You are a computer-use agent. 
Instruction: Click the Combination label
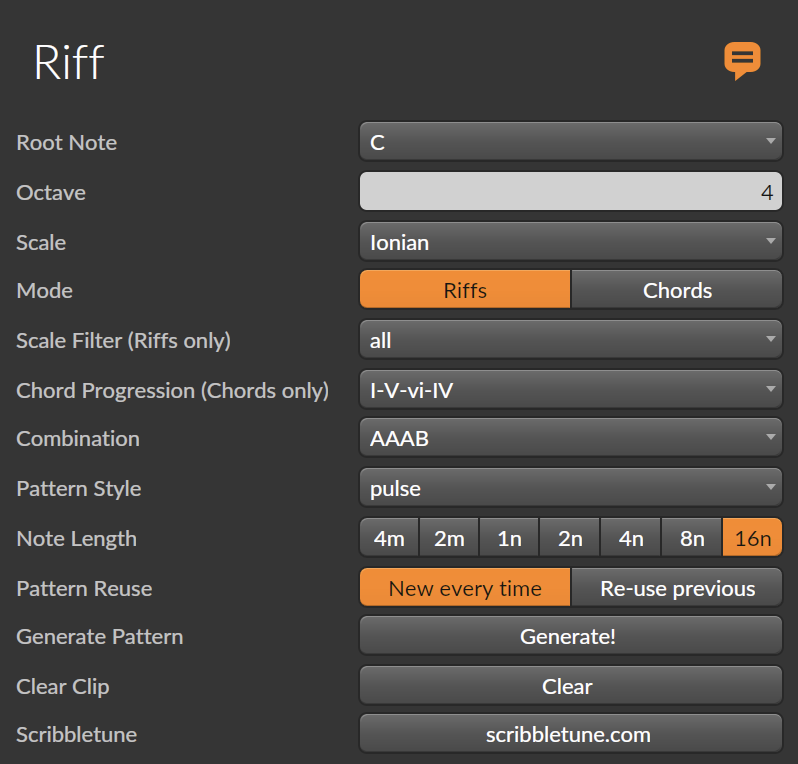(x=78, y=439)
